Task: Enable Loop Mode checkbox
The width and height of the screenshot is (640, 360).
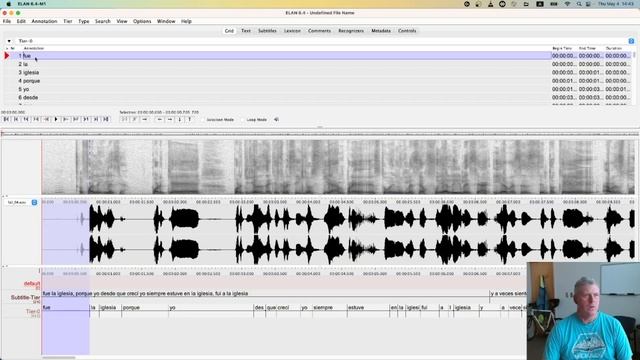Action: click(x=243, y=120)
